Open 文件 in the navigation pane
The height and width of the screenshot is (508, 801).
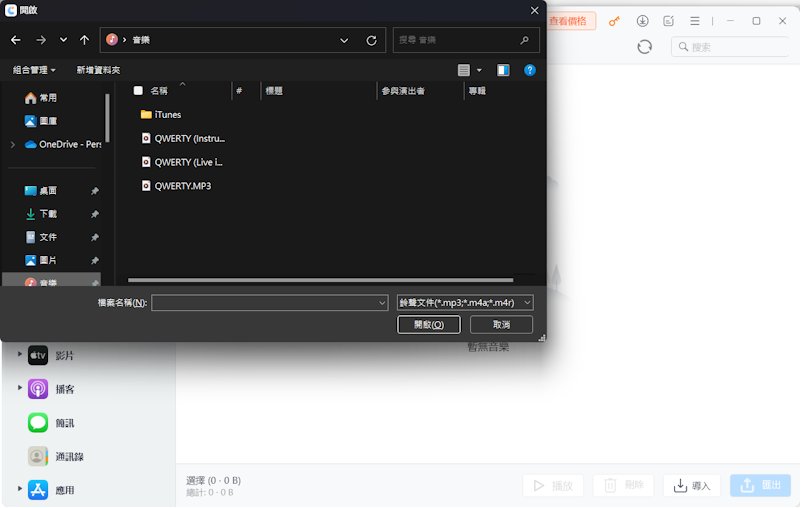[41, 237]
